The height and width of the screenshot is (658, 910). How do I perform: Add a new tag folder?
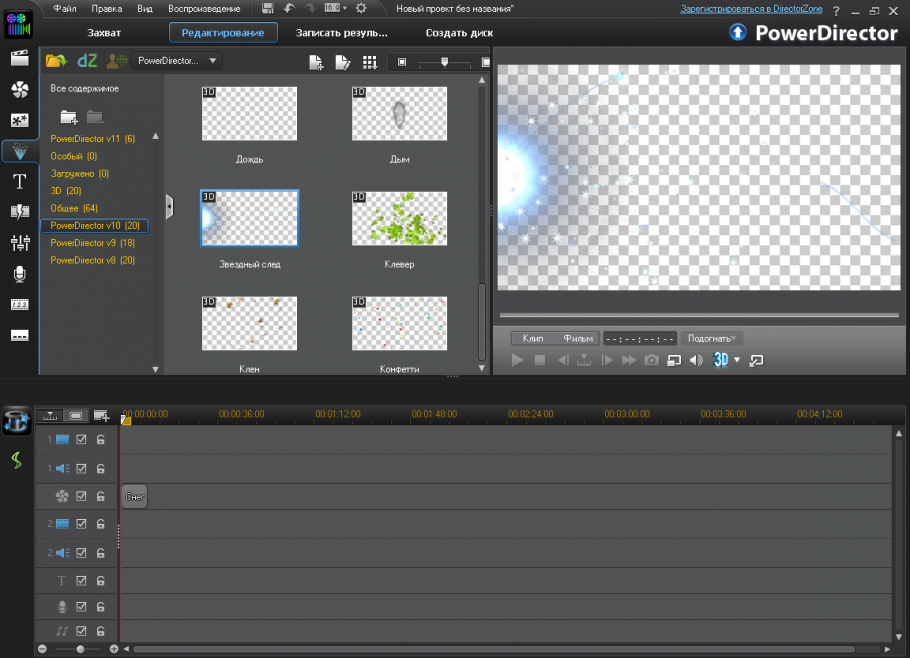68,117
